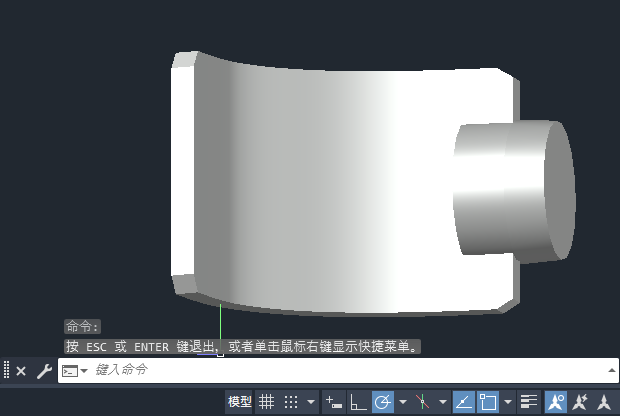The height and width of the screenshot is (416, 620).
Task: Click the annotation scale icon
Action: (604, 402)
